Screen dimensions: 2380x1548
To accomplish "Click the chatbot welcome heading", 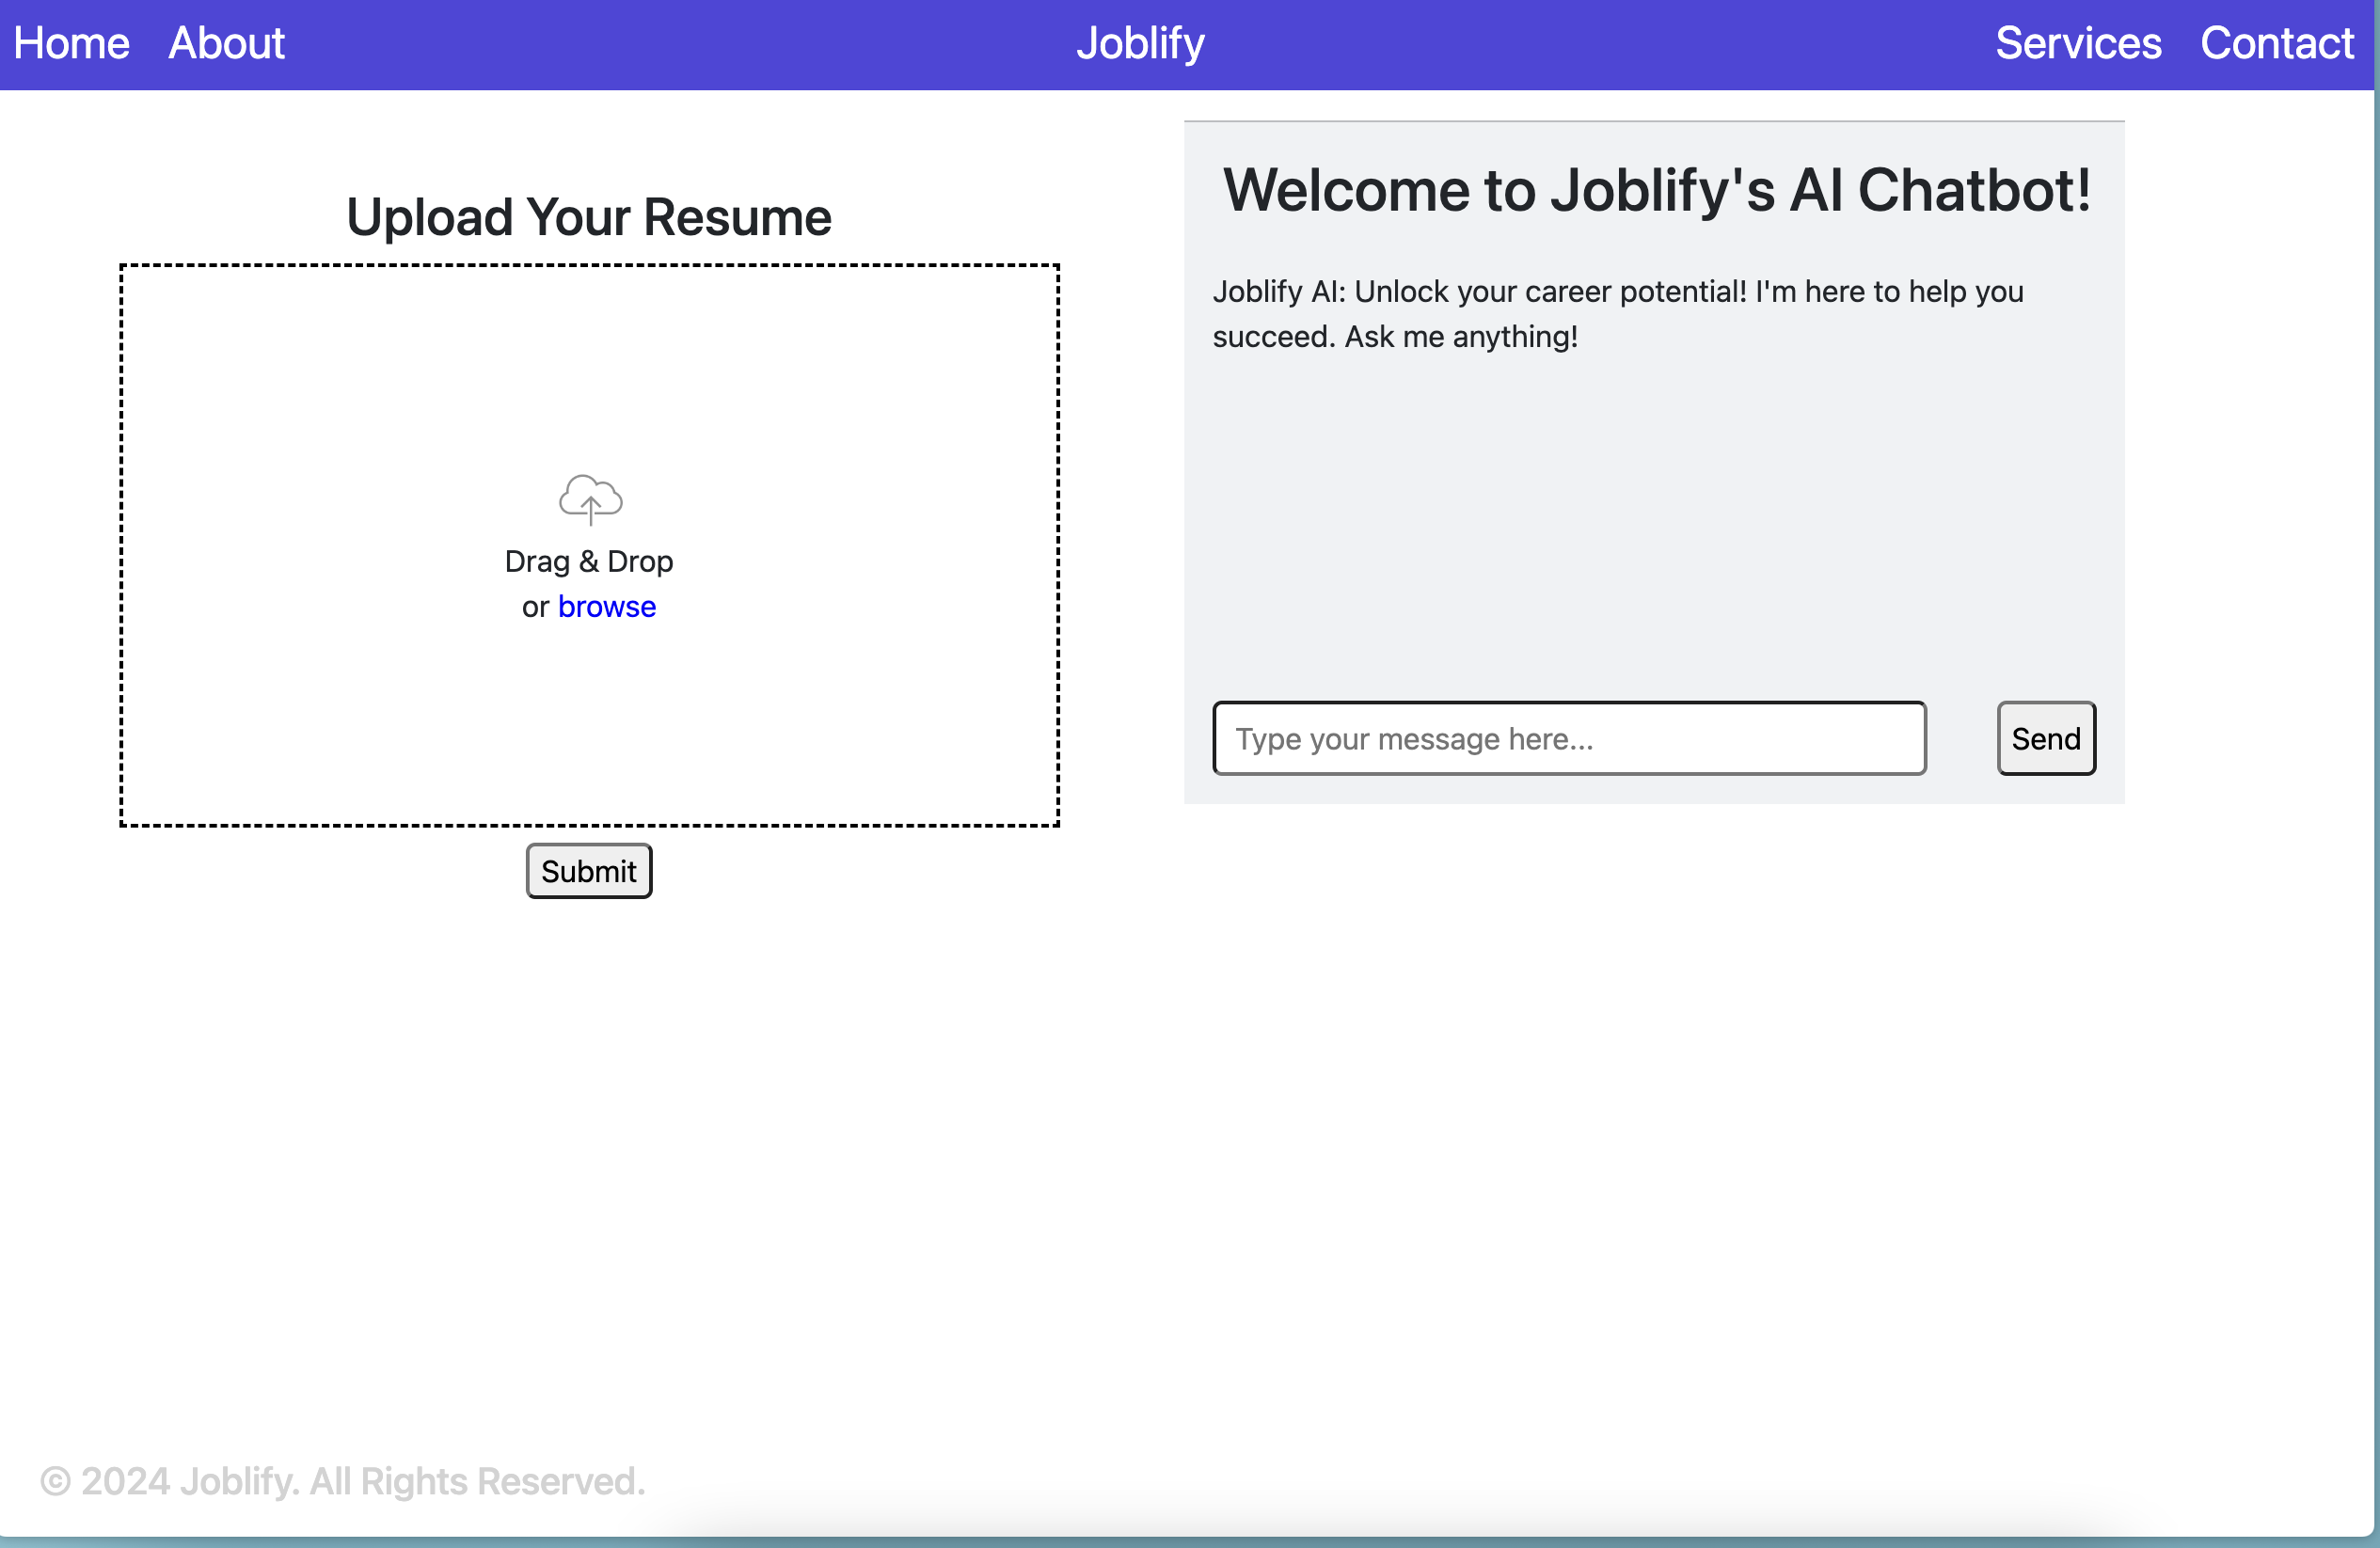I will 1656,190.
